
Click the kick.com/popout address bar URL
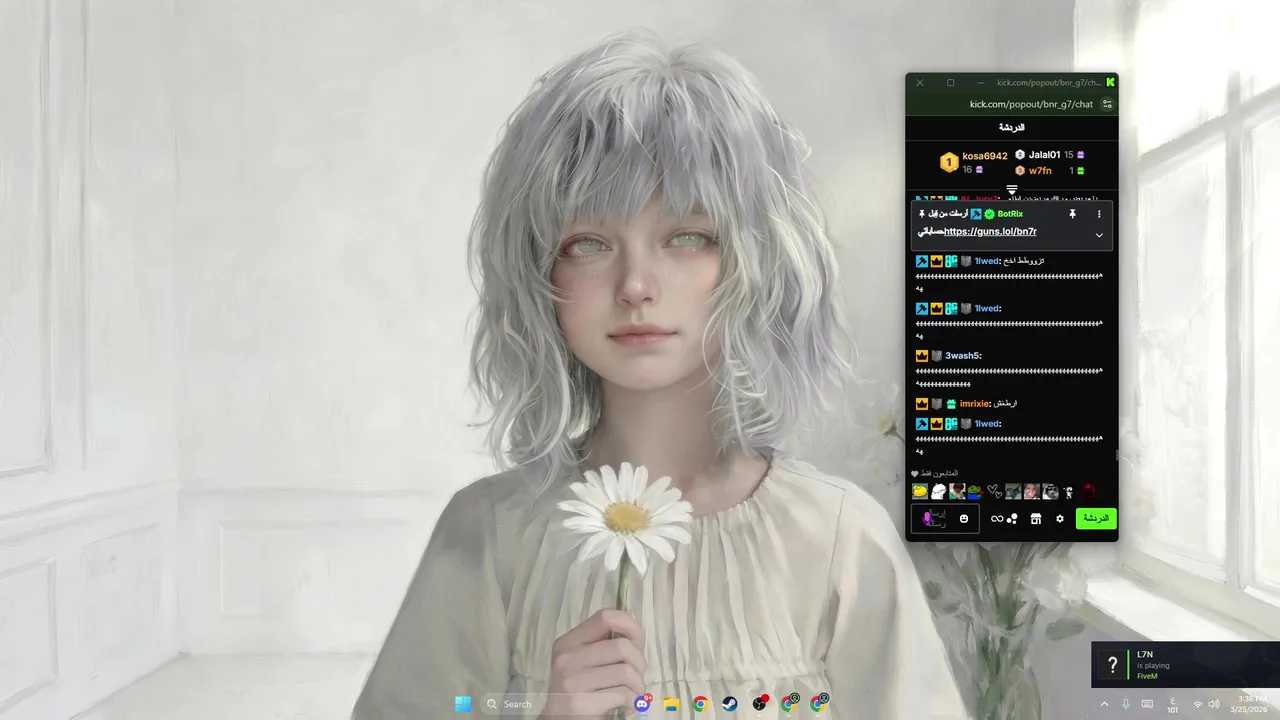tap(1031, 104)
